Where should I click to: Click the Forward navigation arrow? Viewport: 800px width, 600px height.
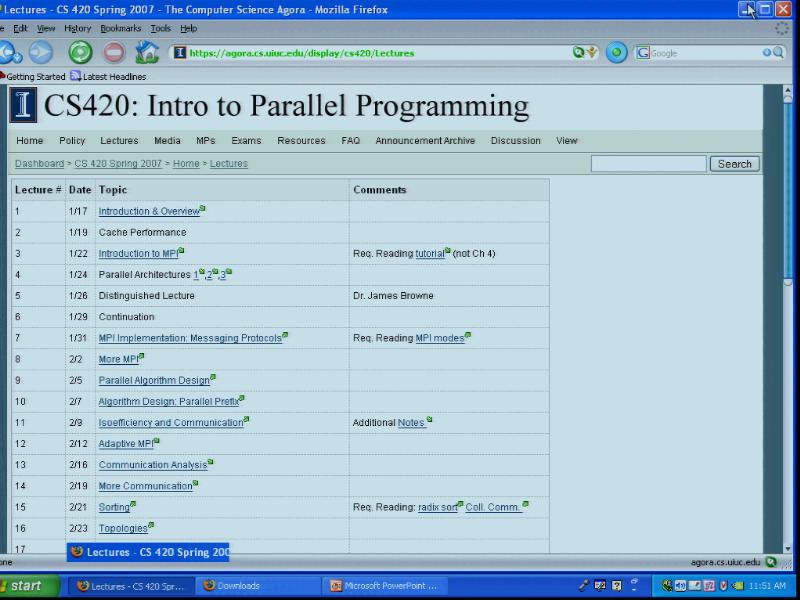41,53
